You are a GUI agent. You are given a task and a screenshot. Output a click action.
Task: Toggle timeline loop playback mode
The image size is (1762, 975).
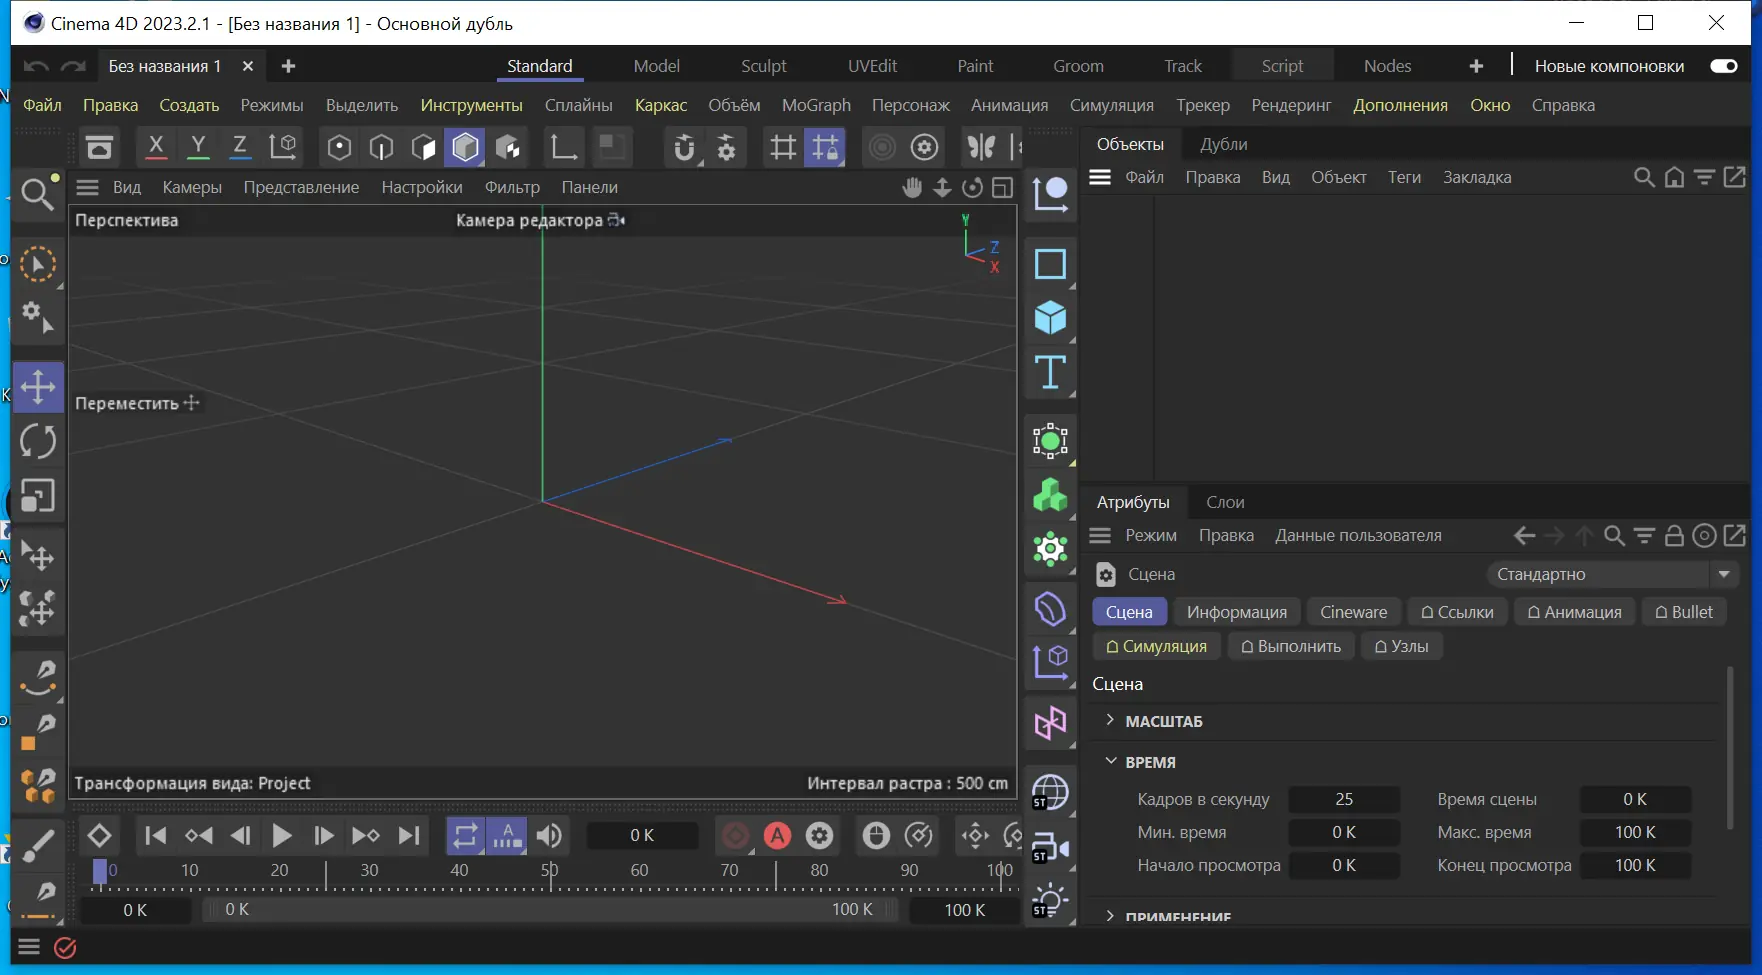pyautogui.click(x=465, y=835)
